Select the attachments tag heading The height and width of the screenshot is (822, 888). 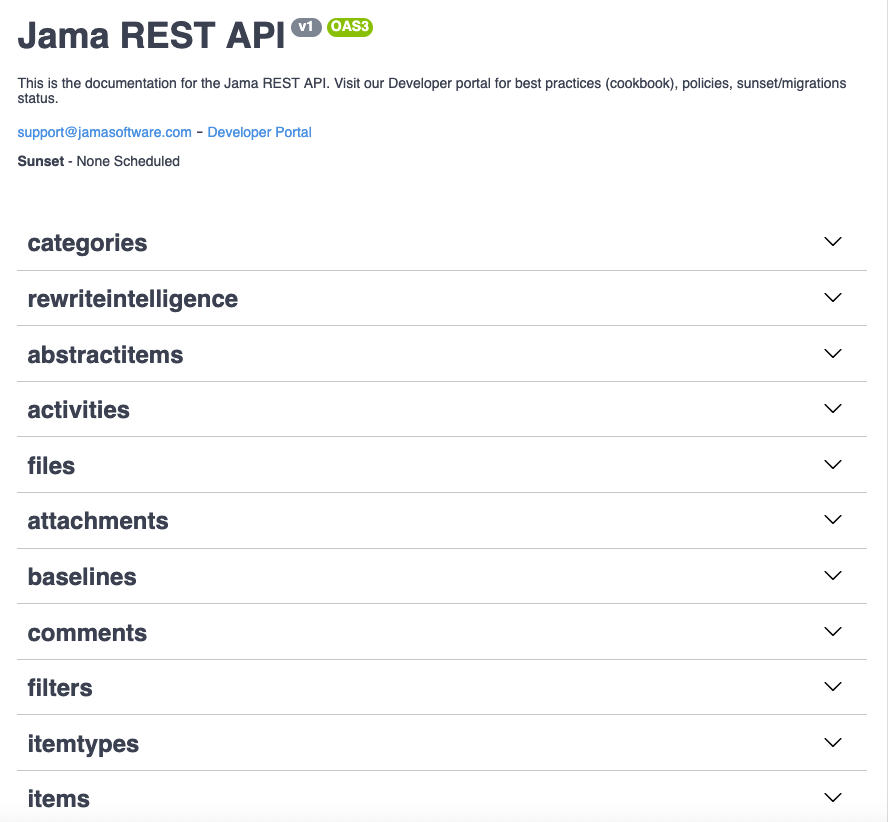98,521
